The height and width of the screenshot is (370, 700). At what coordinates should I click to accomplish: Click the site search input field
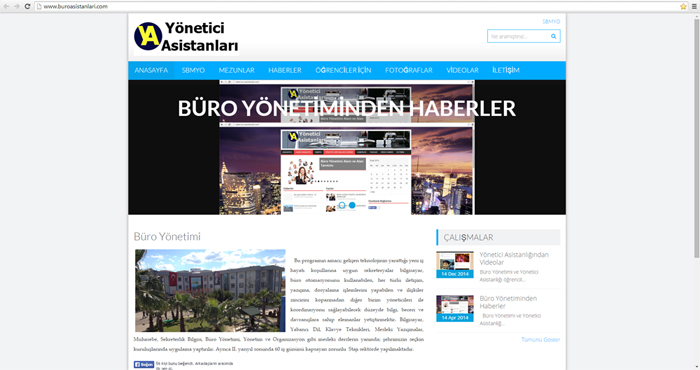[x=518, y=36]
